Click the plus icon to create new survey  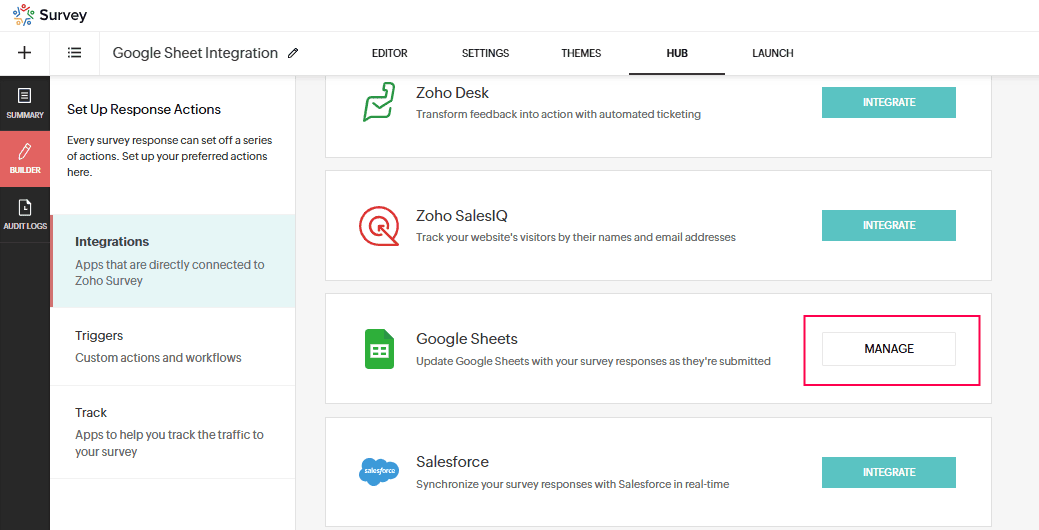(24, 53)
